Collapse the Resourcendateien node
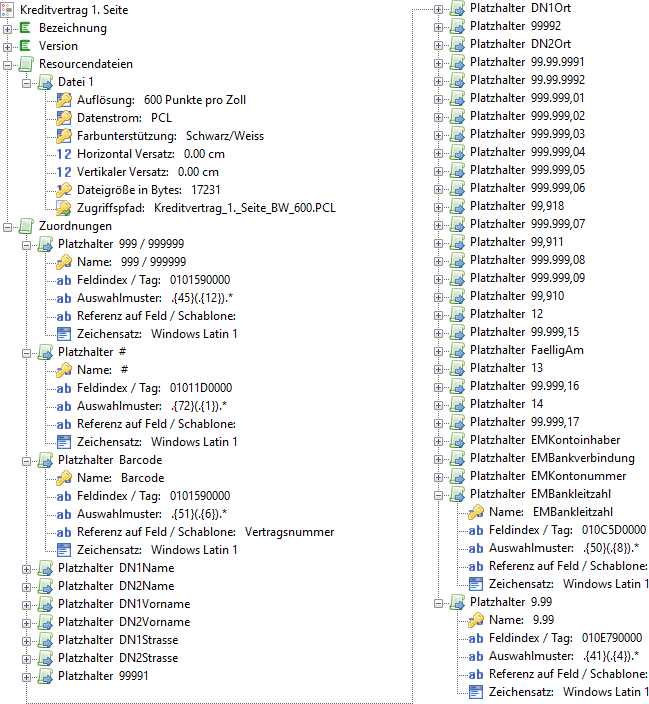Viewport: 649px width, 704px height. [x=8, y=64]
